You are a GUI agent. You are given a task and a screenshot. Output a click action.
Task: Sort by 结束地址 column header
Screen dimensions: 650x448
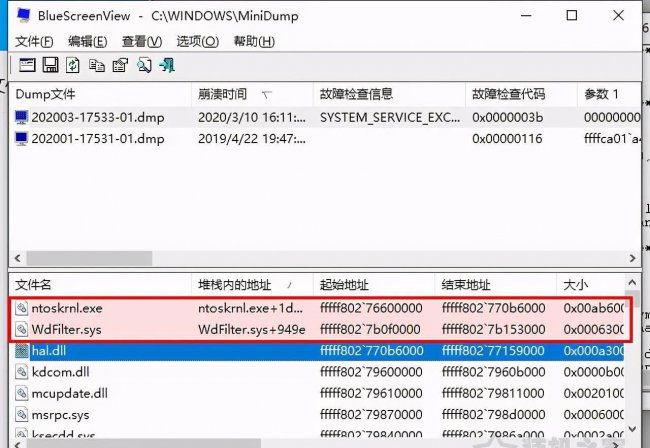495,285
